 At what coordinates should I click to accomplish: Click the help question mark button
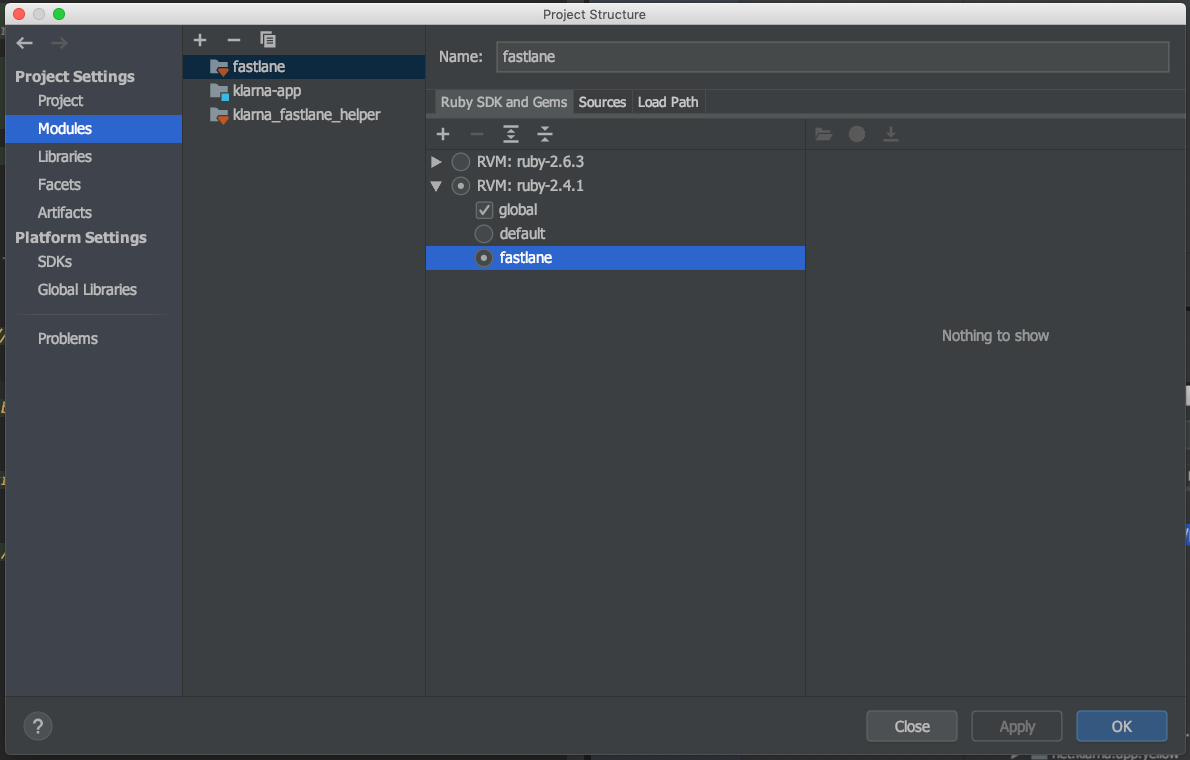pos(37,726)
